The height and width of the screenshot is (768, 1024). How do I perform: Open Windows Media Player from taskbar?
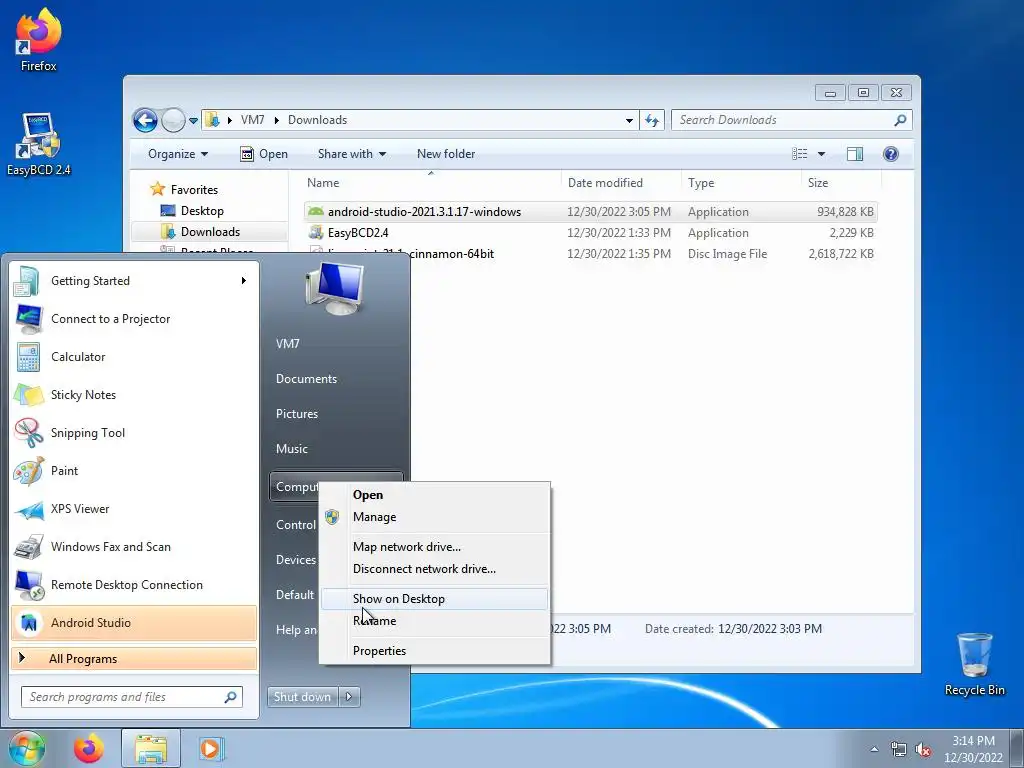point(211,748)
